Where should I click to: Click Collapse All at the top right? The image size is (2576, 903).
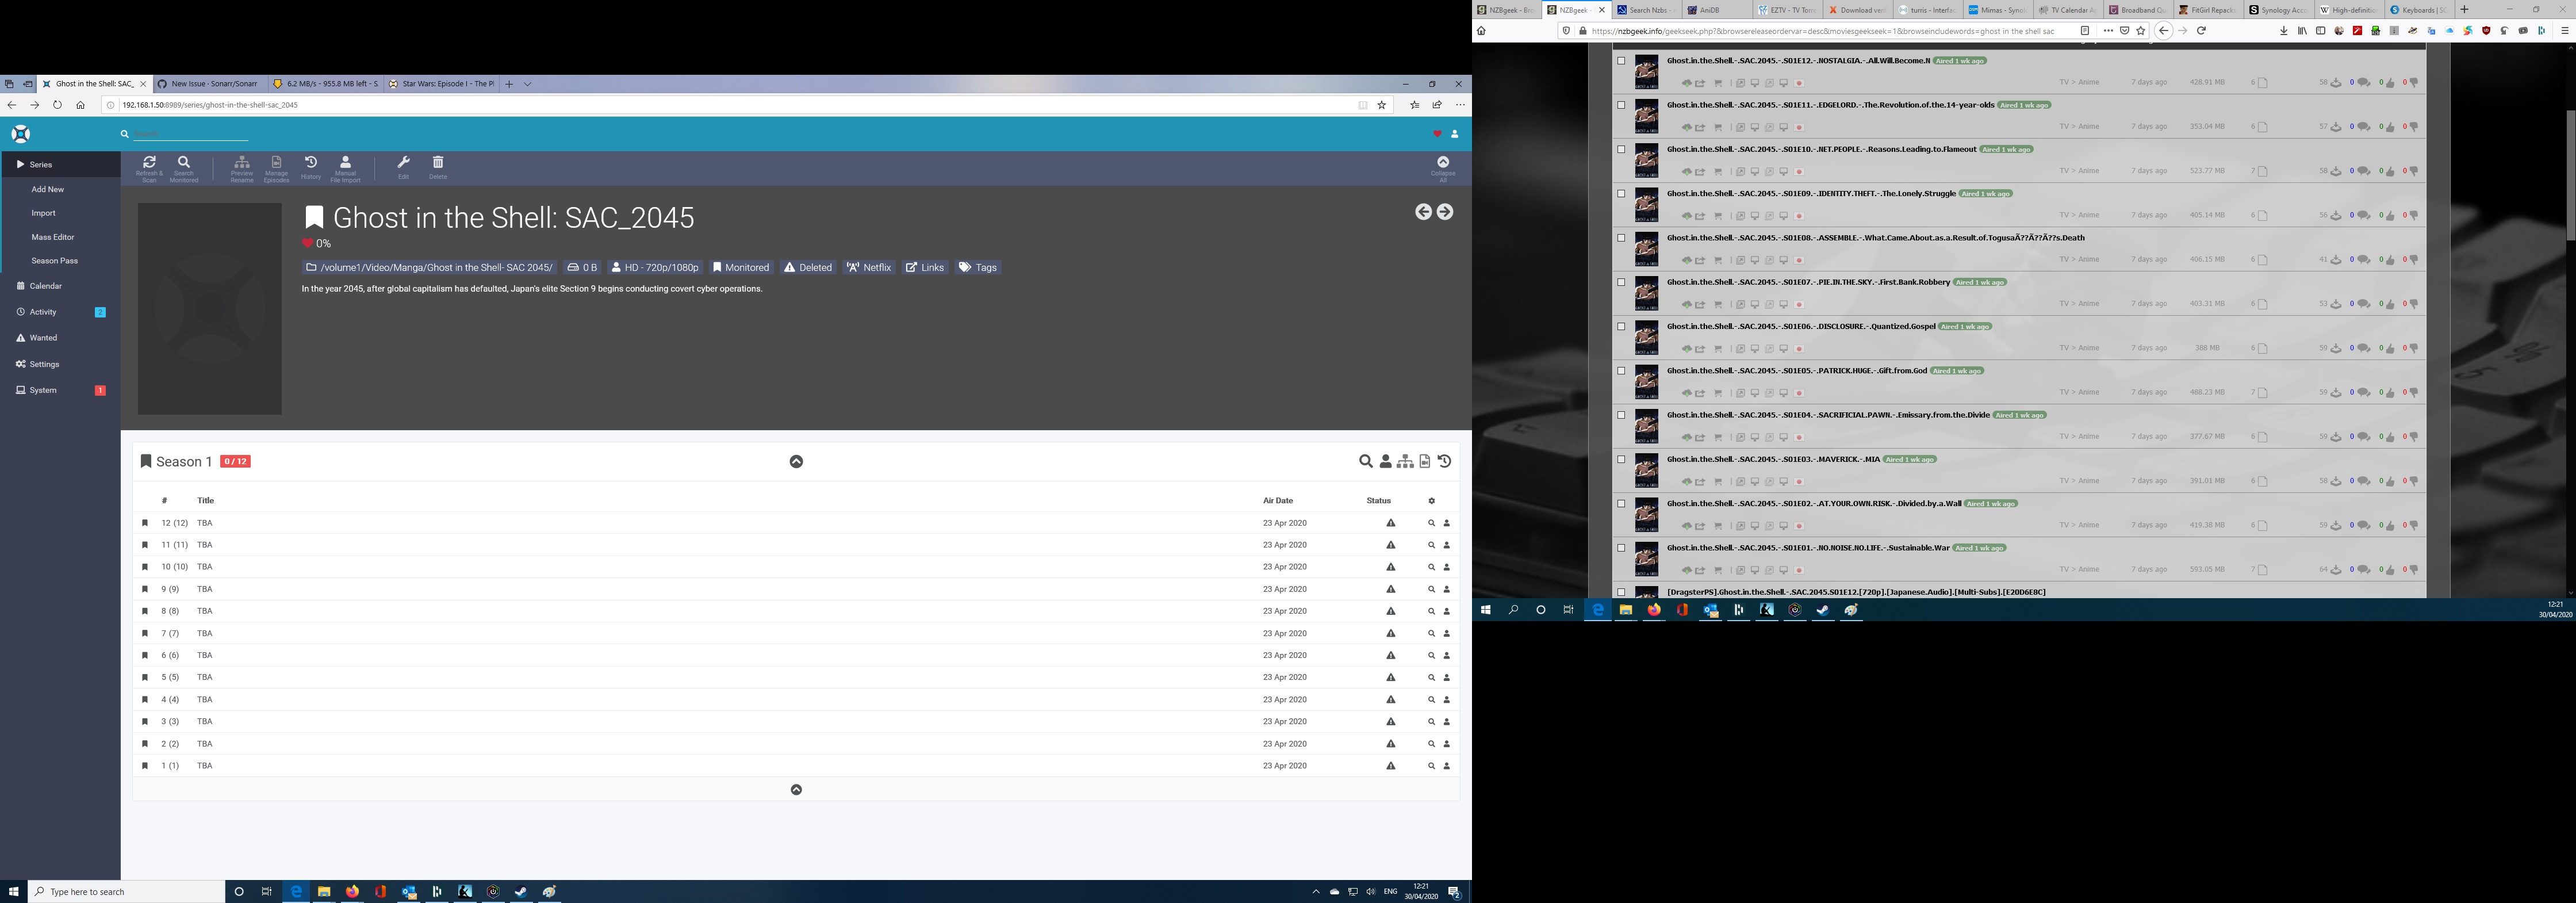pyautogui.click(x=1443, y=167)
